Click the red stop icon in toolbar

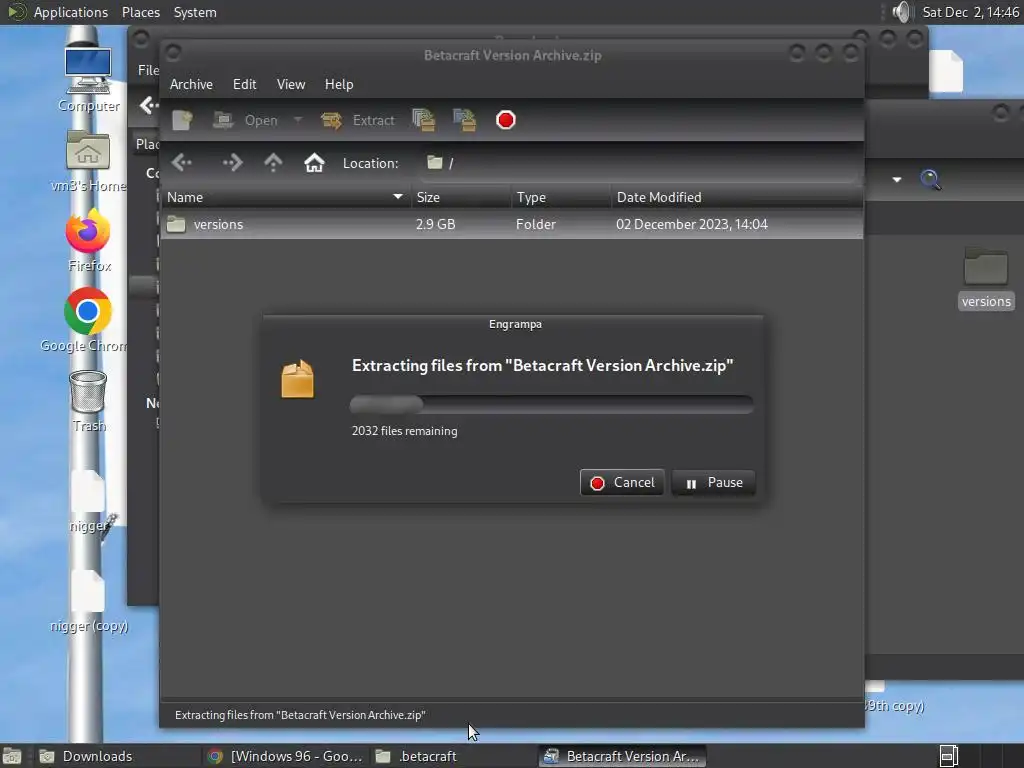click(505, 120)
